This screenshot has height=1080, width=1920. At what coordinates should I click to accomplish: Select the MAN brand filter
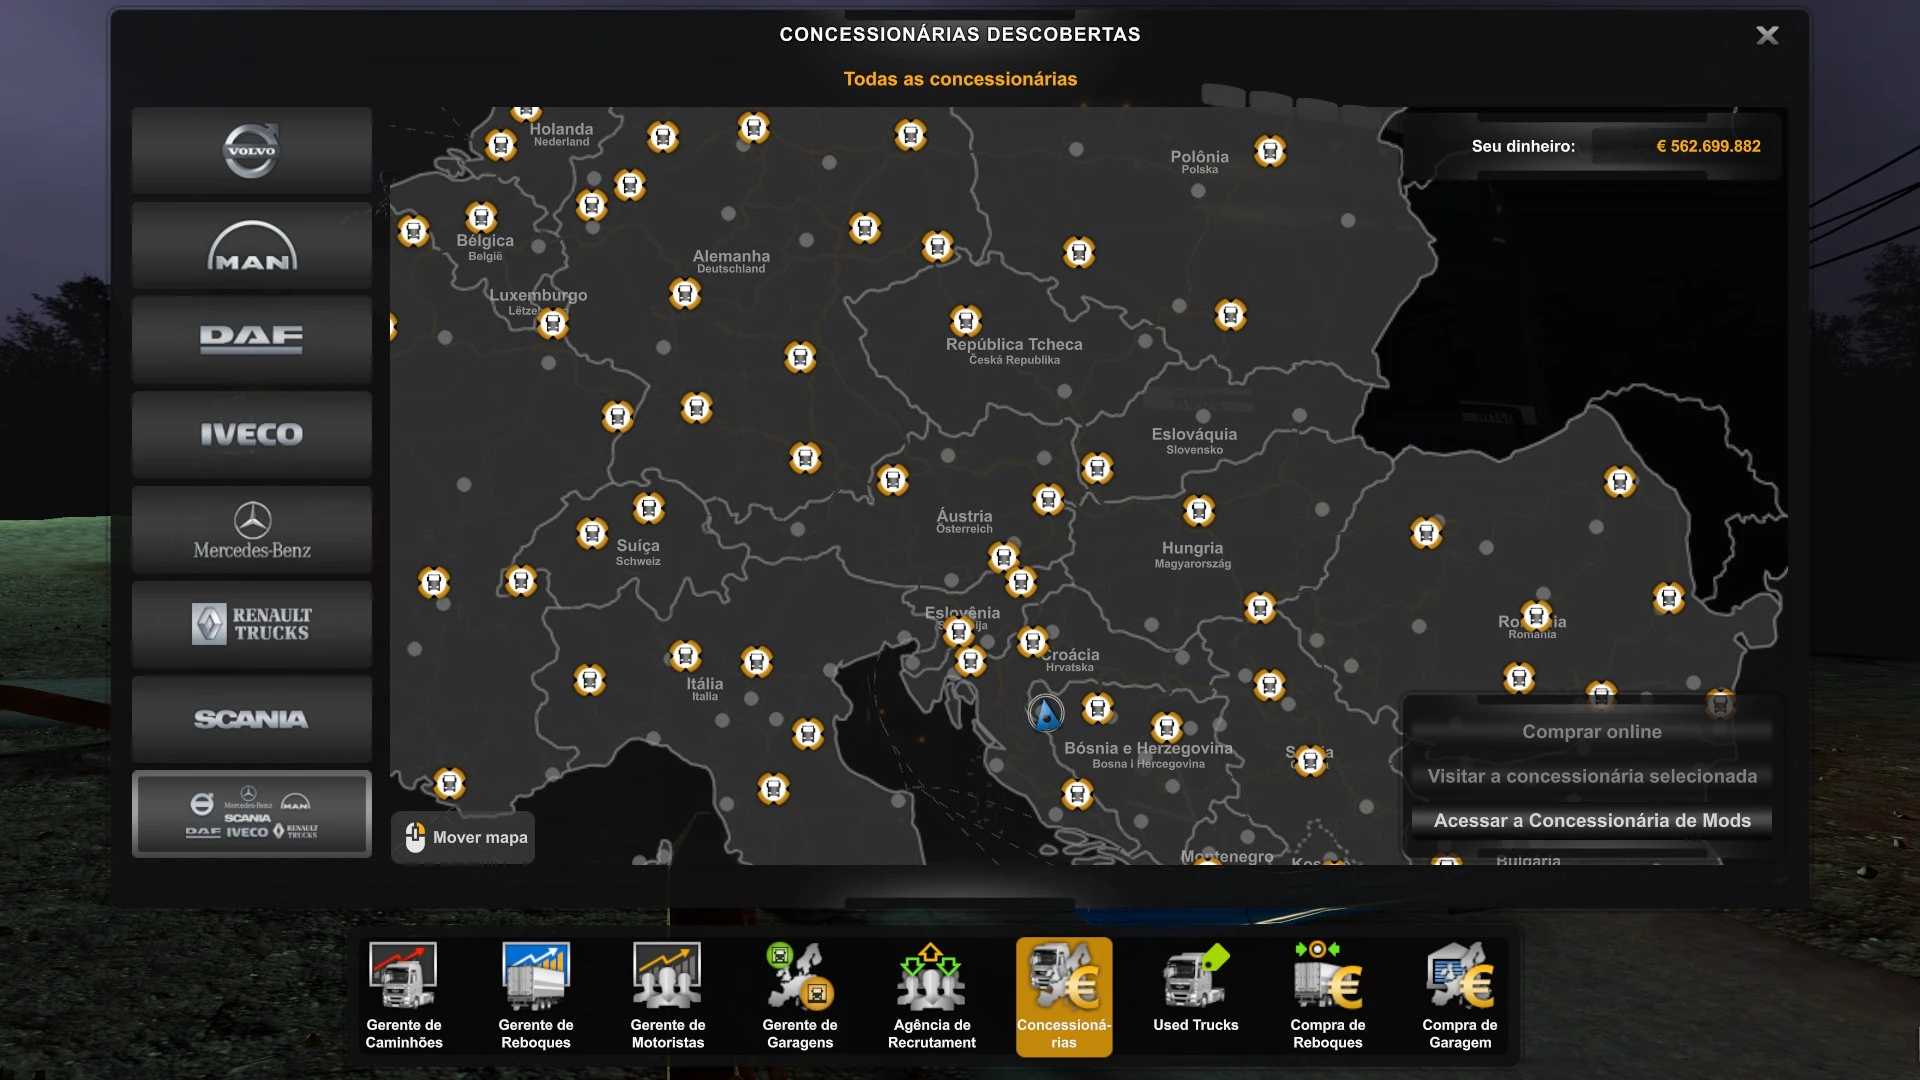(x=251, y=246)
